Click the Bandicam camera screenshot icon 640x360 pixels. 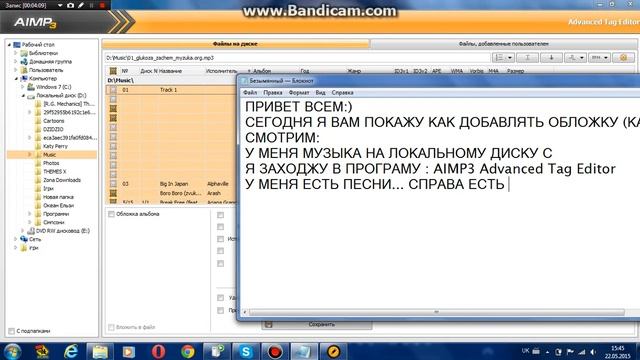tap(71, 5)
